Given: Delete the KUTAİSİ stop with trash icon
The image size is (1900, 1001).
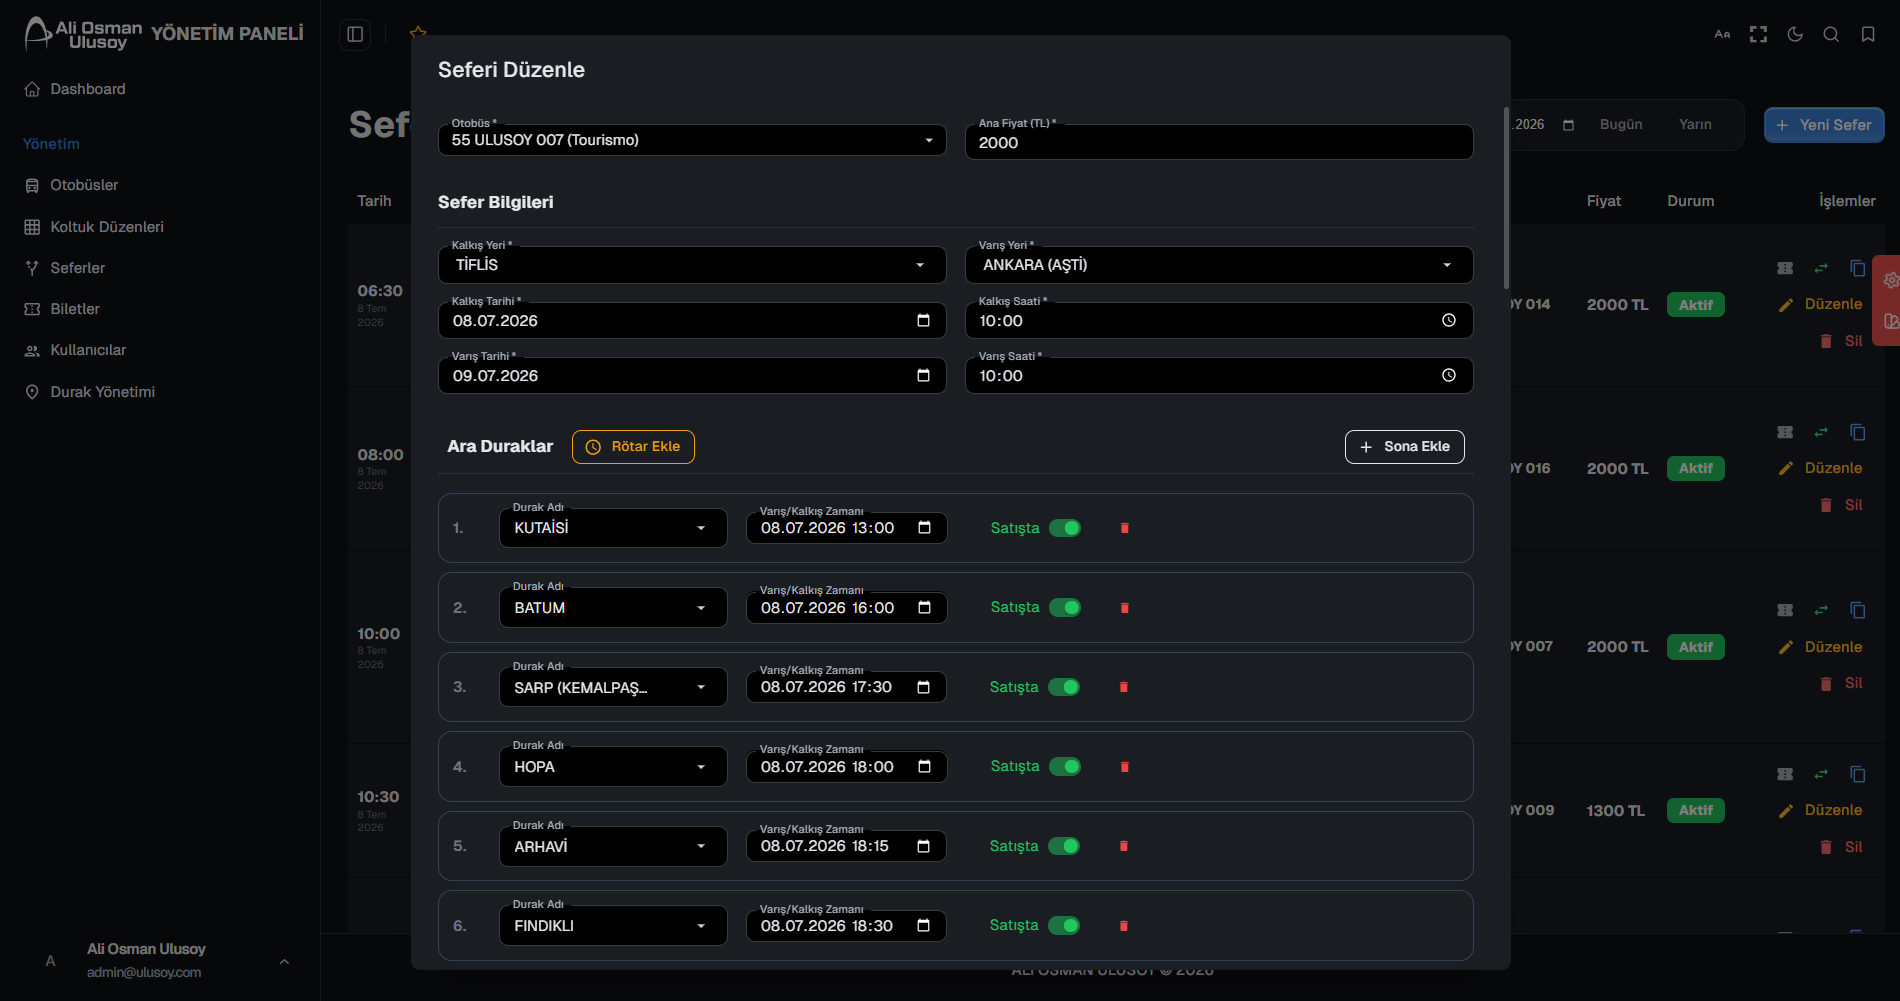Looking at the screenshot, I should click(x=1124, y=528).
